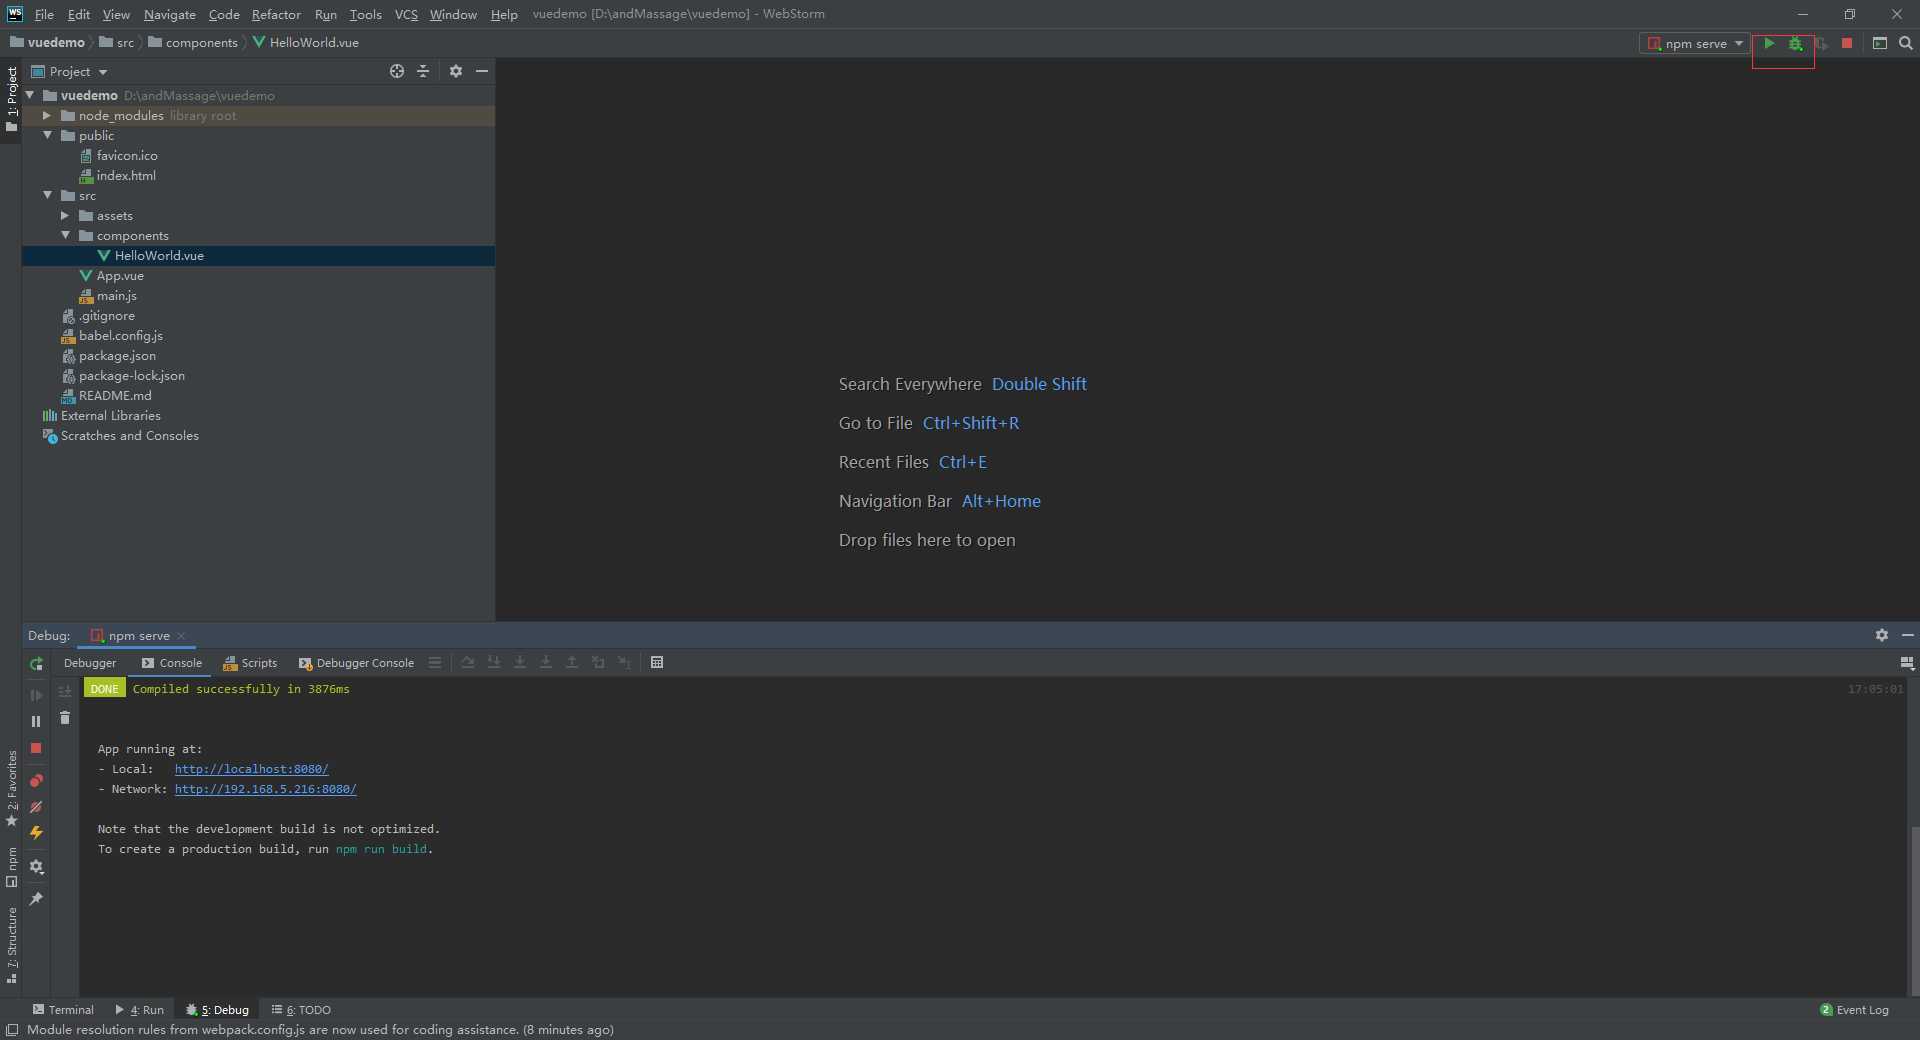Select the main.js file
This screenshot has height=1040, width=1920.
116,295
